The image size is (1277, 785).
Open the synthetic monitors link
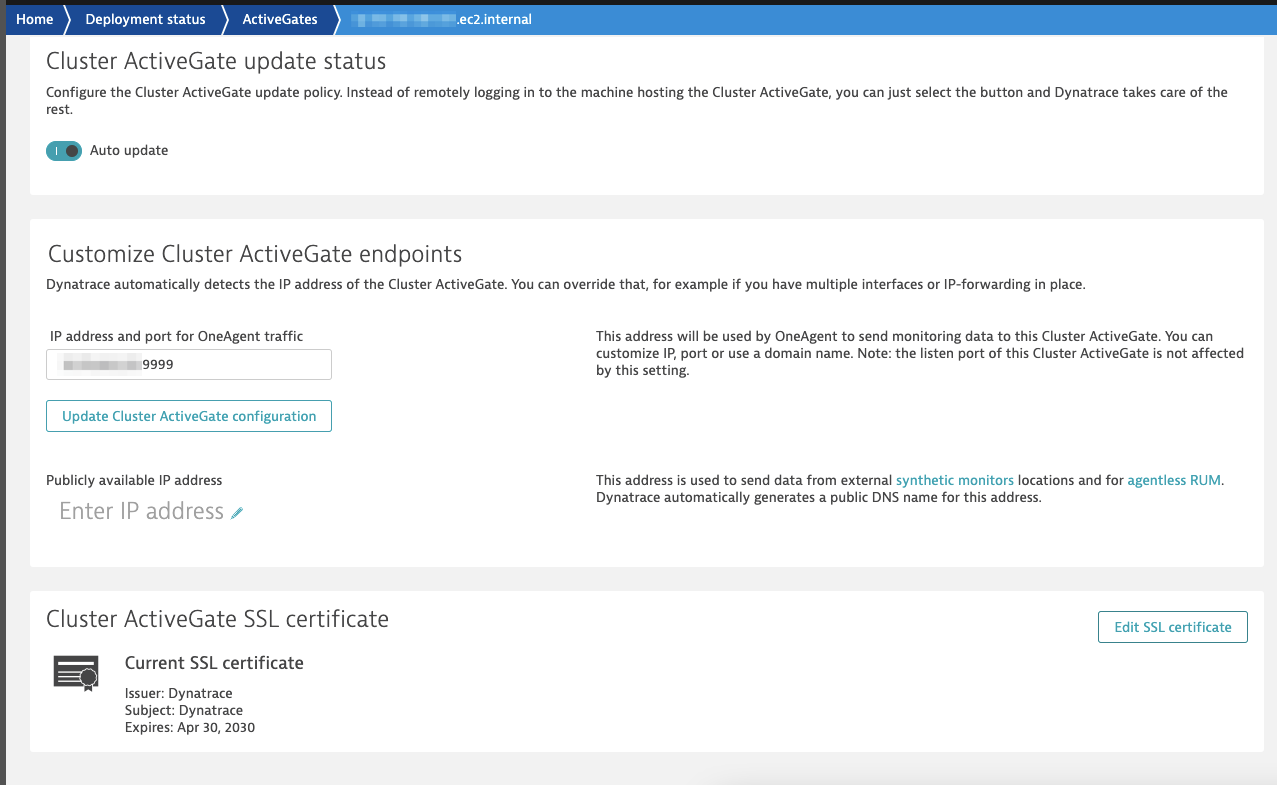point(954,480)
